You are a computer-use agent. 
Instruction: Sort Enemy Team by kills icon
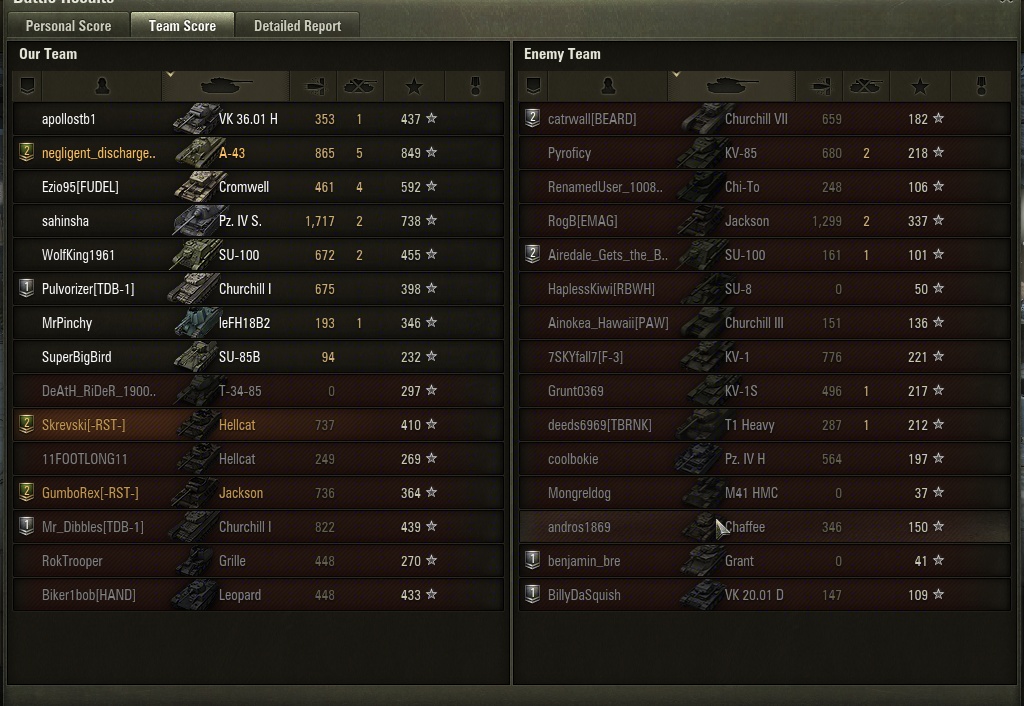coord(865,86)
